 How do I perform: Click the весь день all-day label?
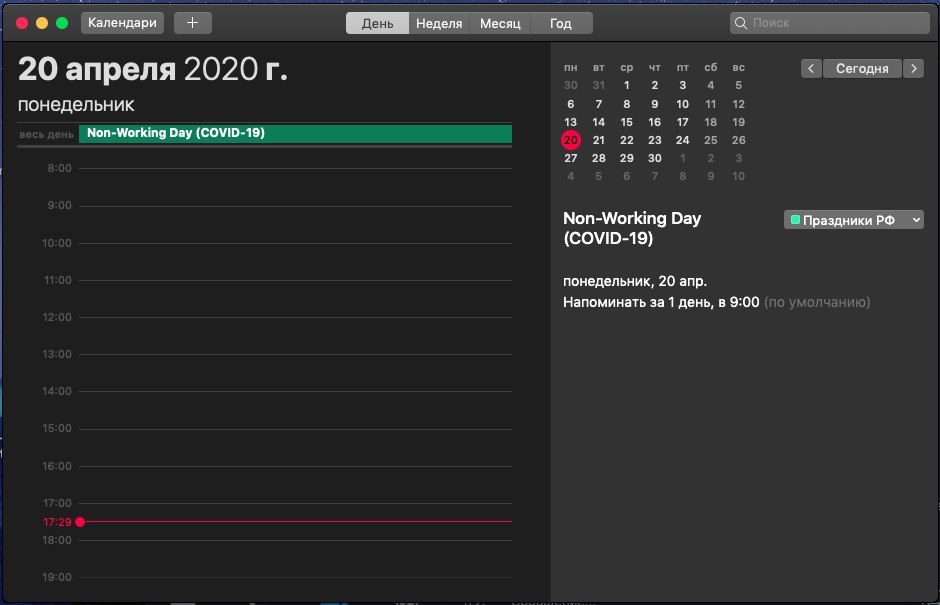click(46, 134)
